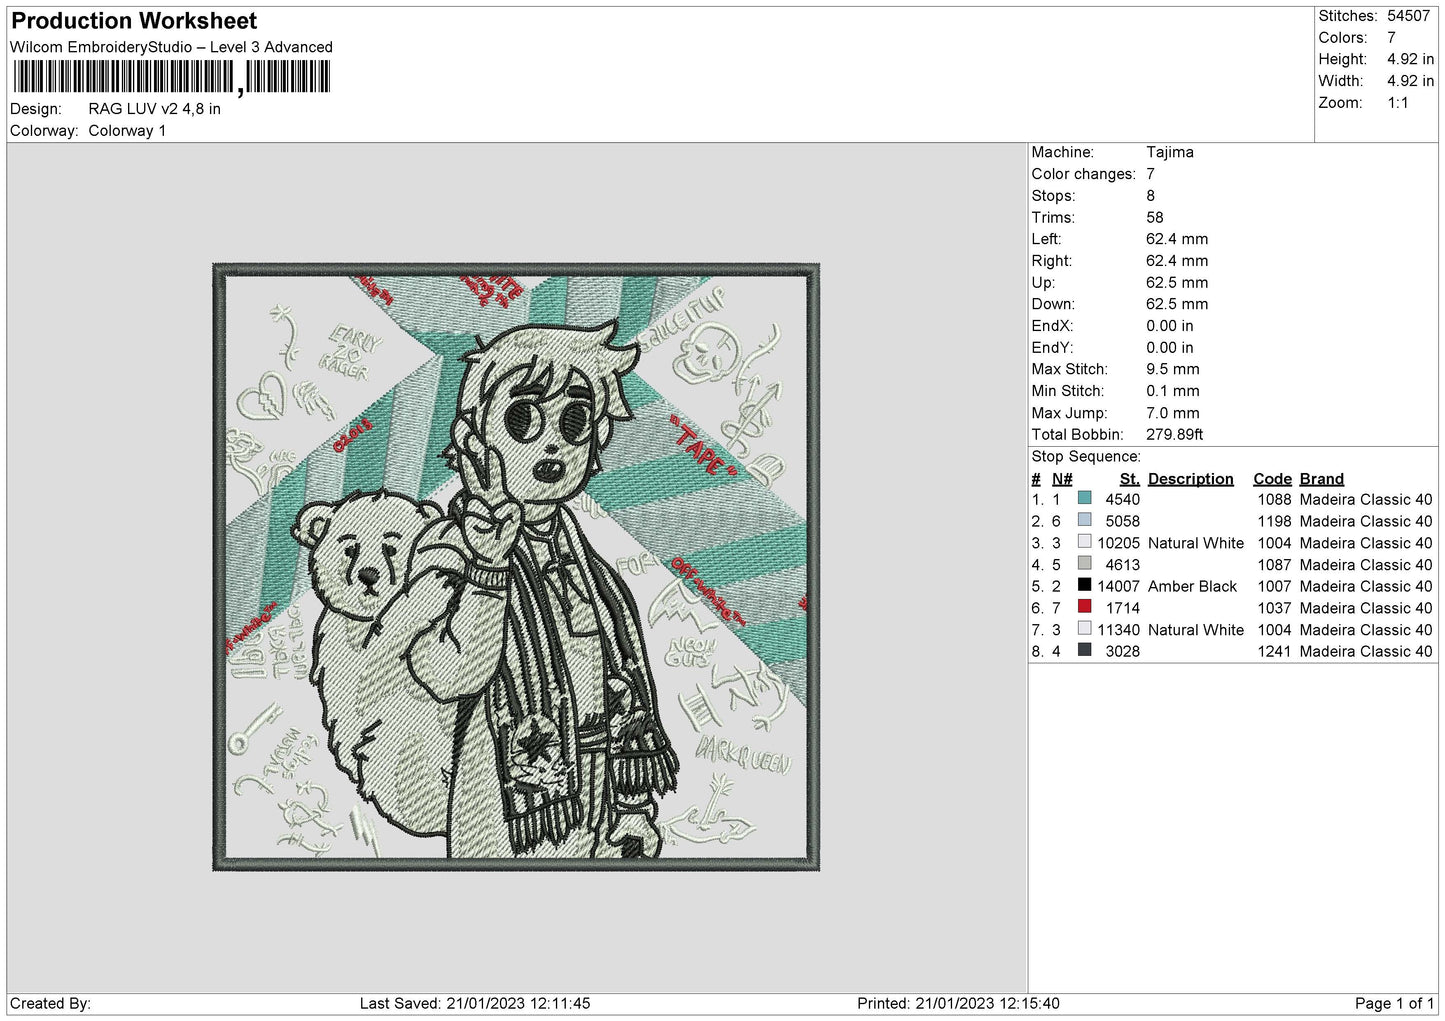
Task: Click the Page 1 of 1 footer text
Action: [x=1394, y=1003]
